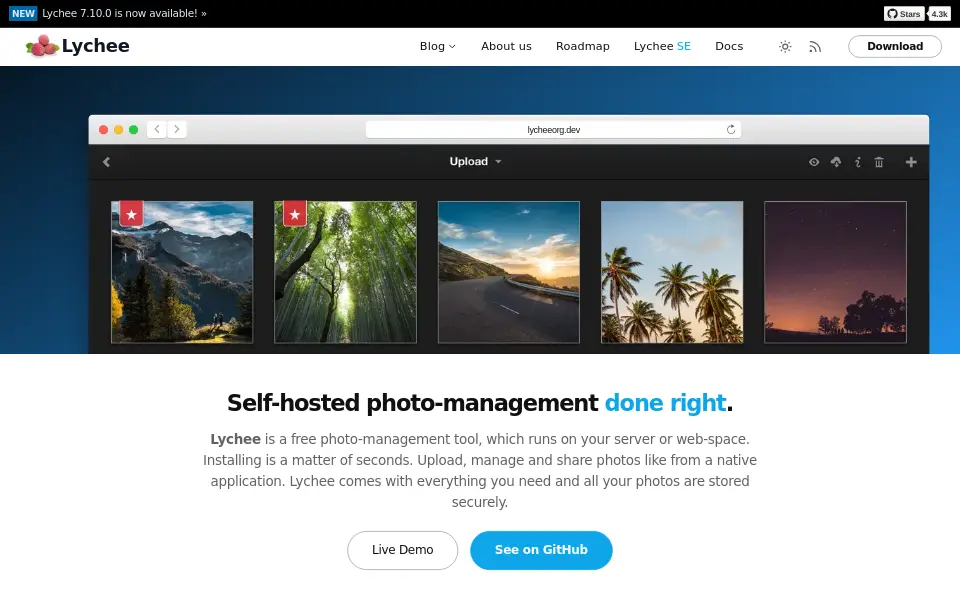Open the mountain landscape thumbnail
Viewport: 960px width, 600px height.
[x=182, y=272]
